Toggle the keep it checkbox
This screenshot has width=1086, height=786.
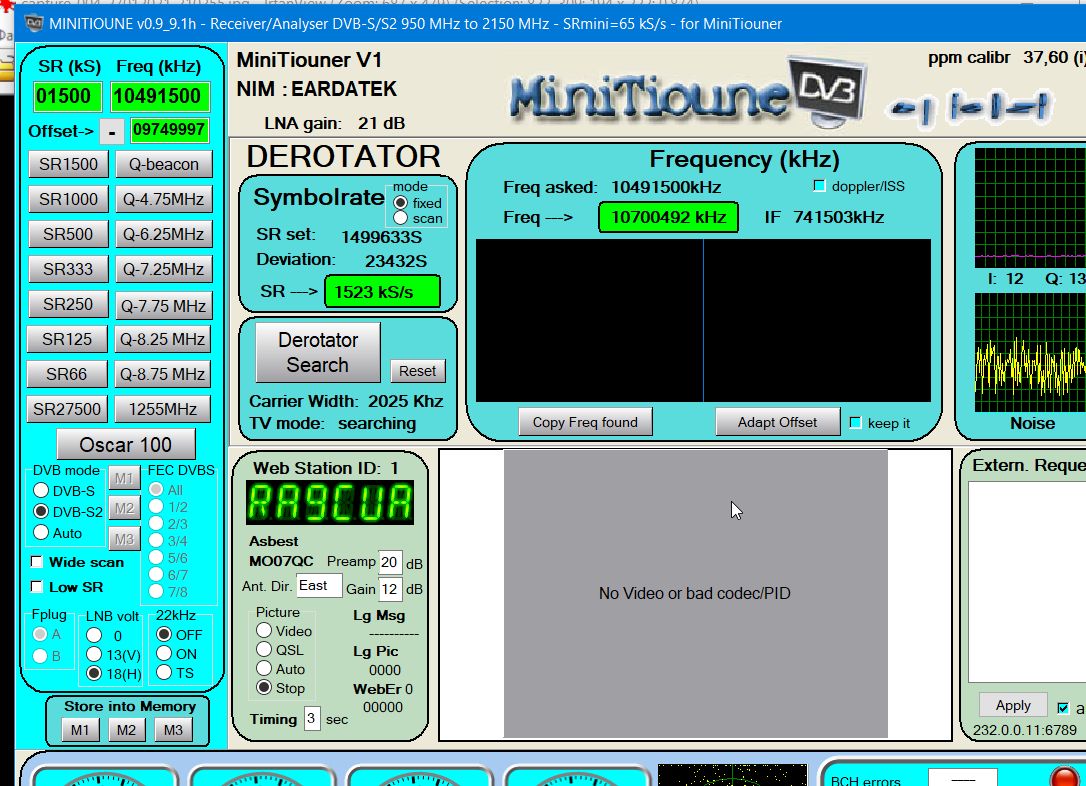click(x=855, y=422)
